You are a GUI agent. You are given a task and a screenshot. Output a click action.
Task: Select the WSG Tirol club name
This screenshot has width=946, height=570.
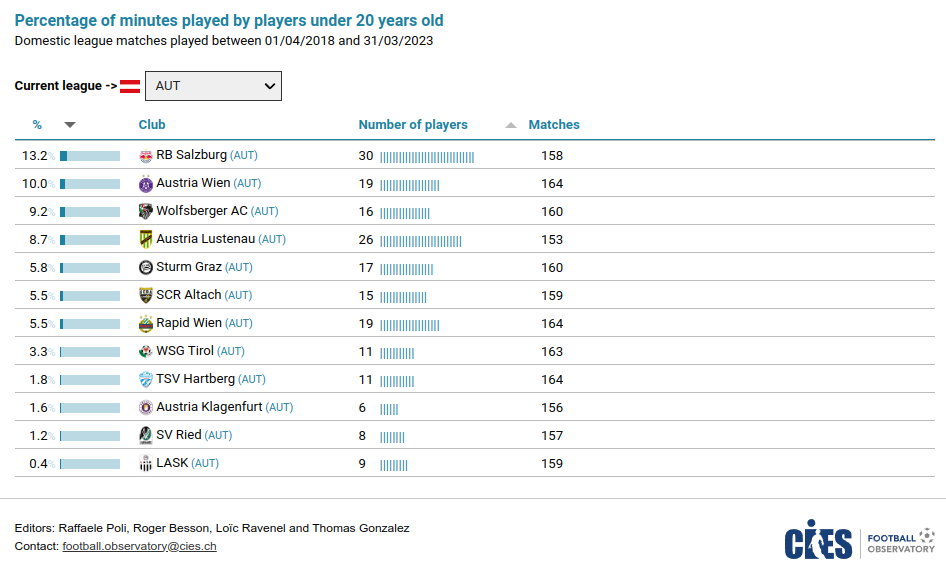point(185,350)
